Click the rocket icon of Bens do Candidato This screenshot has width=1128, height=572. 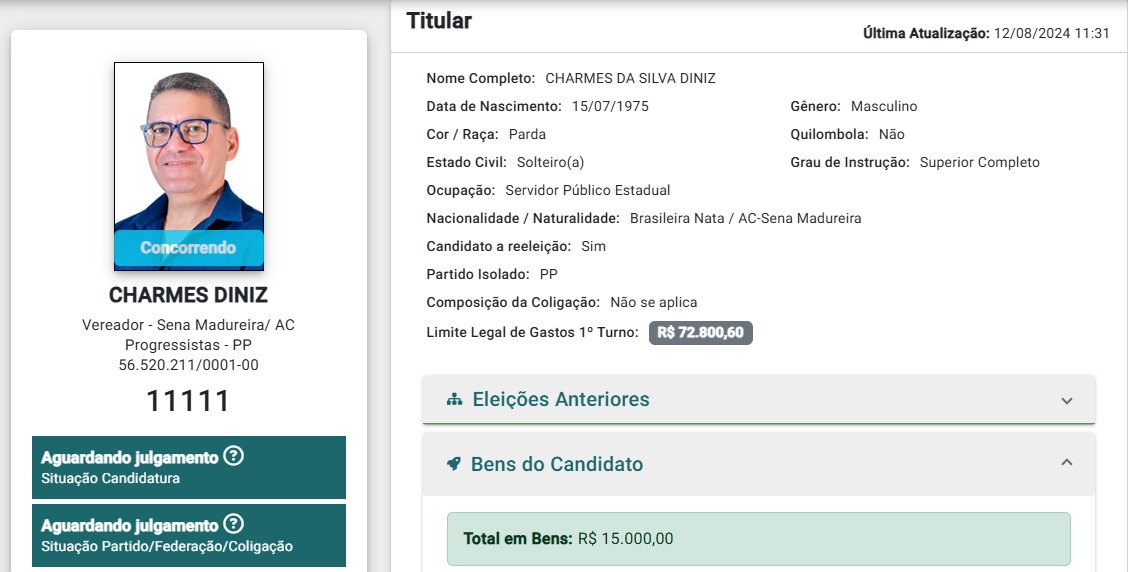coord(453,464)
